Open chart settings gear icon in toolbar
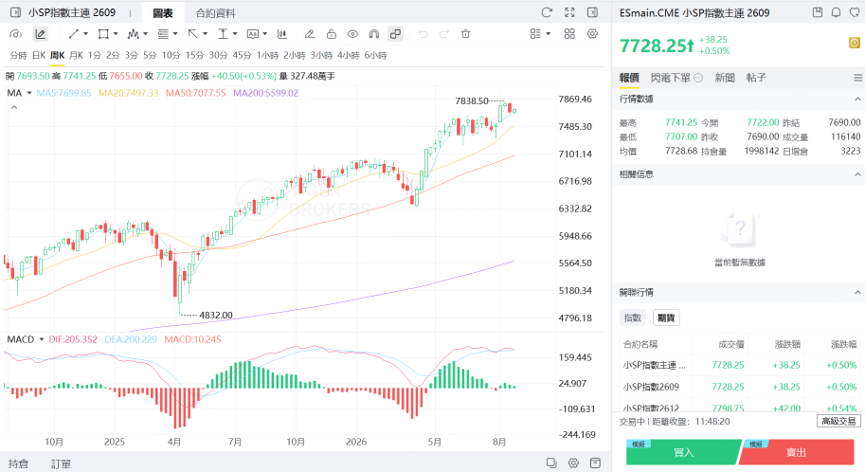 (x=592, y=34)
